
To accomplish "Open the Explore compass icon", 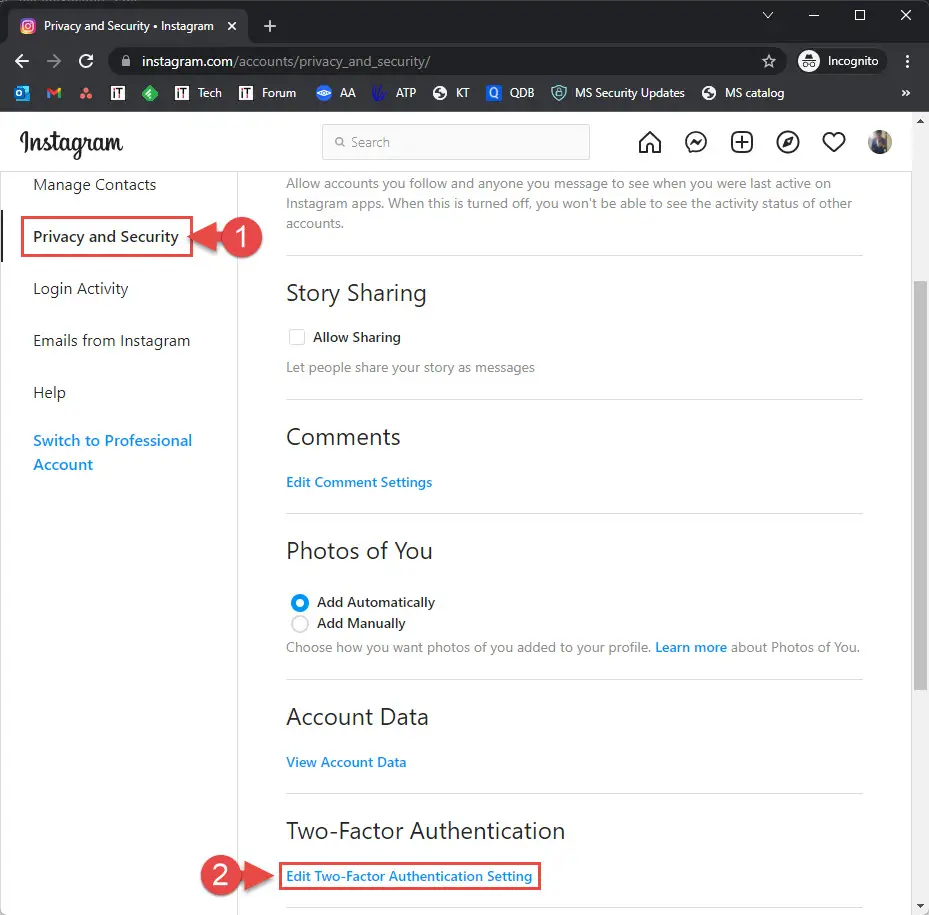I will pos(788,142).
